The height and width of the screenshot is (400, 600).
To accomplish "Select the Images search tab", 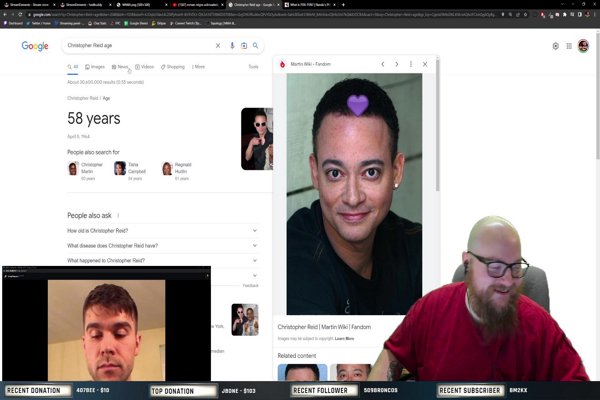I will tap(95, 67).
